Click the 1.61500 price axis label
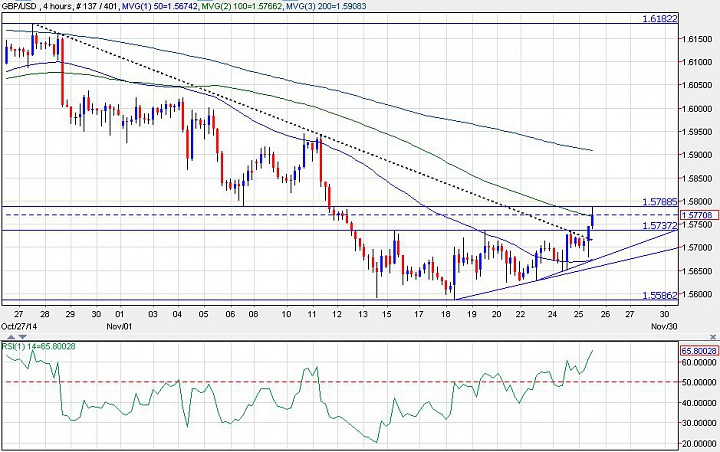 point(699,39)
